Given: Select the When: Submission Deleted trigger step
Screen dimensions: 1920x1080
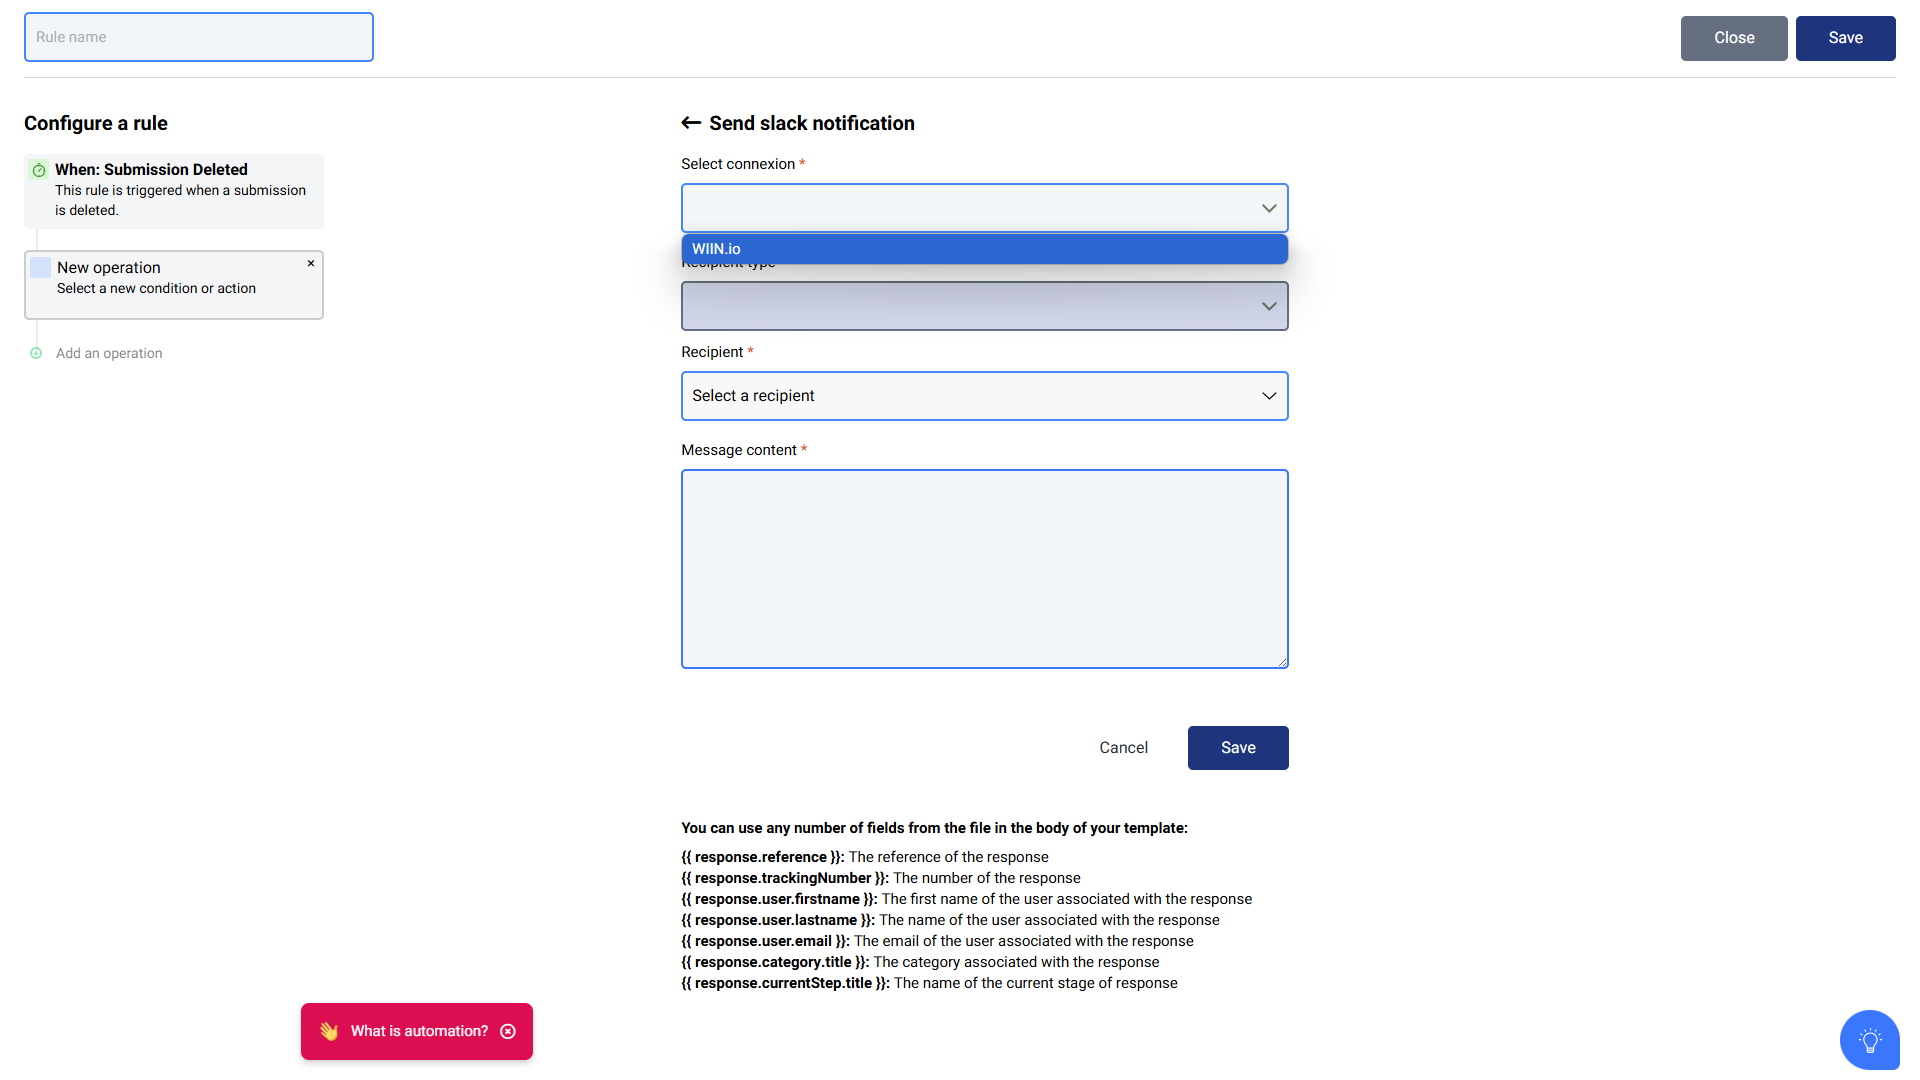Looking at the screenshot, I should (174, 190).
